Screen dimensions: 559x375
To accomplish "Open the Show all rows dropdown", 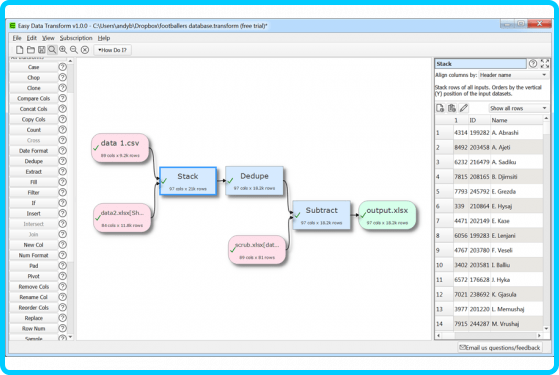I will coord(518,108).
